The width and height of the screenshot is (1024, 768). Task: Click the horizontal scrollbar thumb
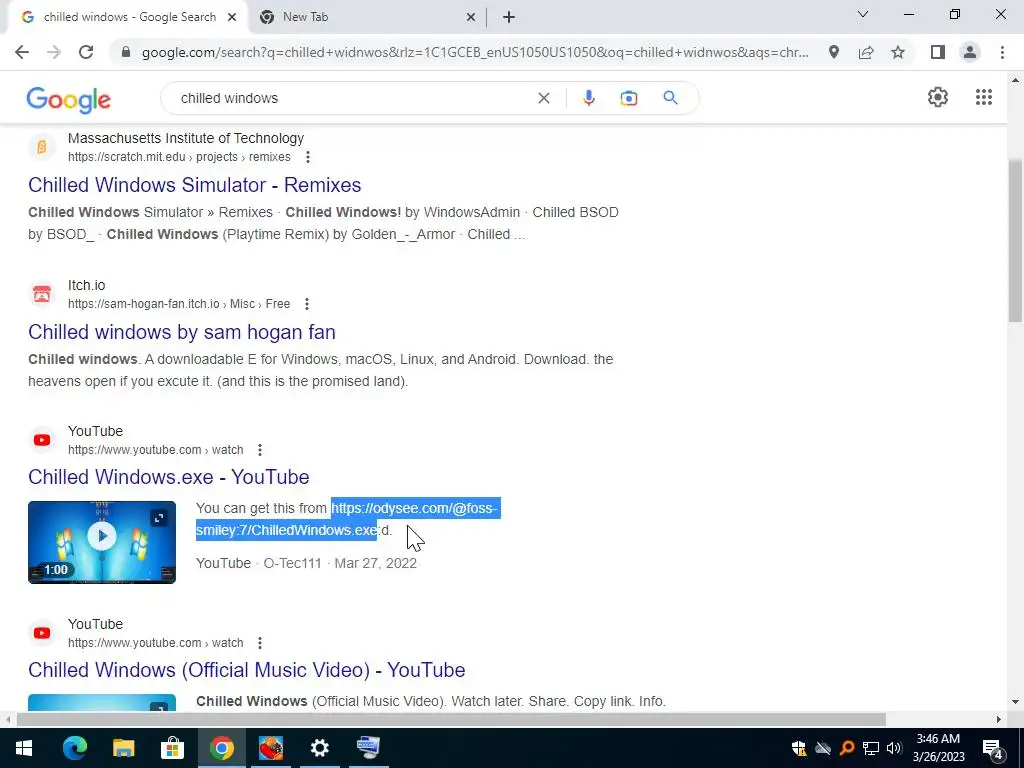tap(451, 720)
